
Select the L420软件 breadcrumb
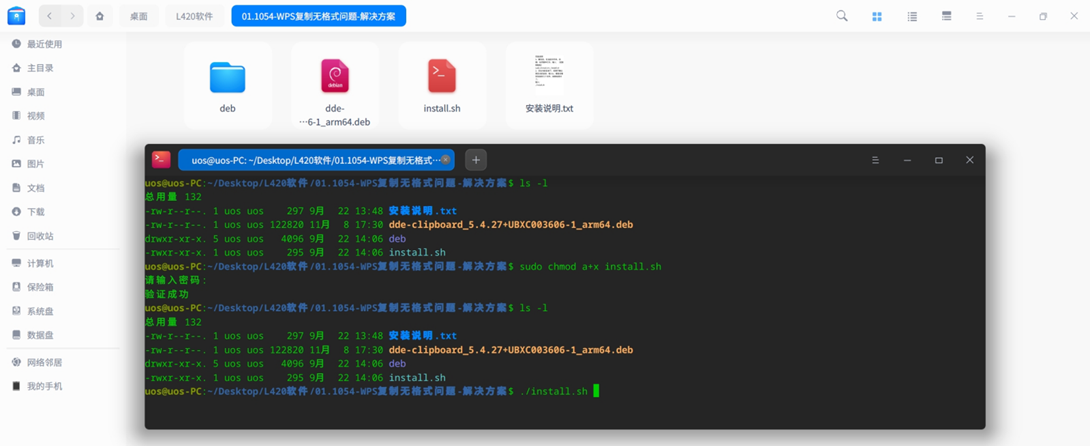tap(194, 16)
